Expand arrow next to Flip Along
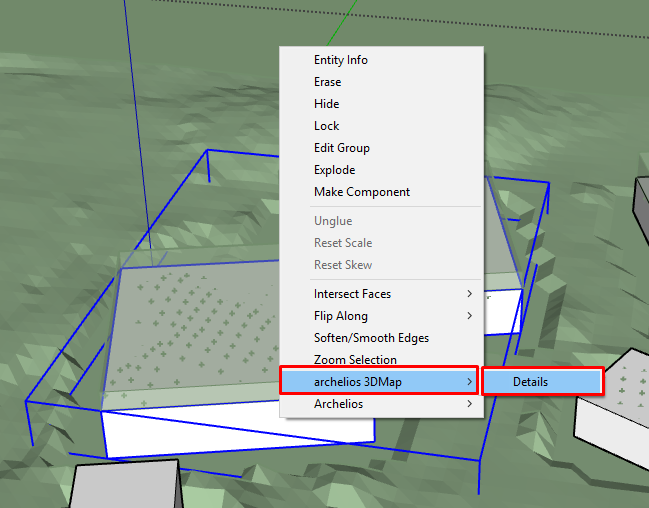The image size is (649, 508). pos(469,315)
